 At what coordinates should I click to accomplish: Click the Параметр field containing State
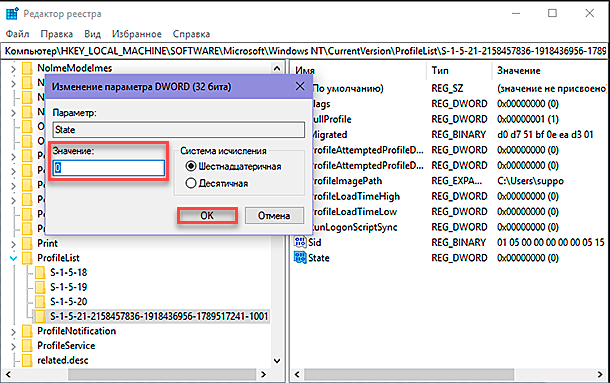coord(179,130)
